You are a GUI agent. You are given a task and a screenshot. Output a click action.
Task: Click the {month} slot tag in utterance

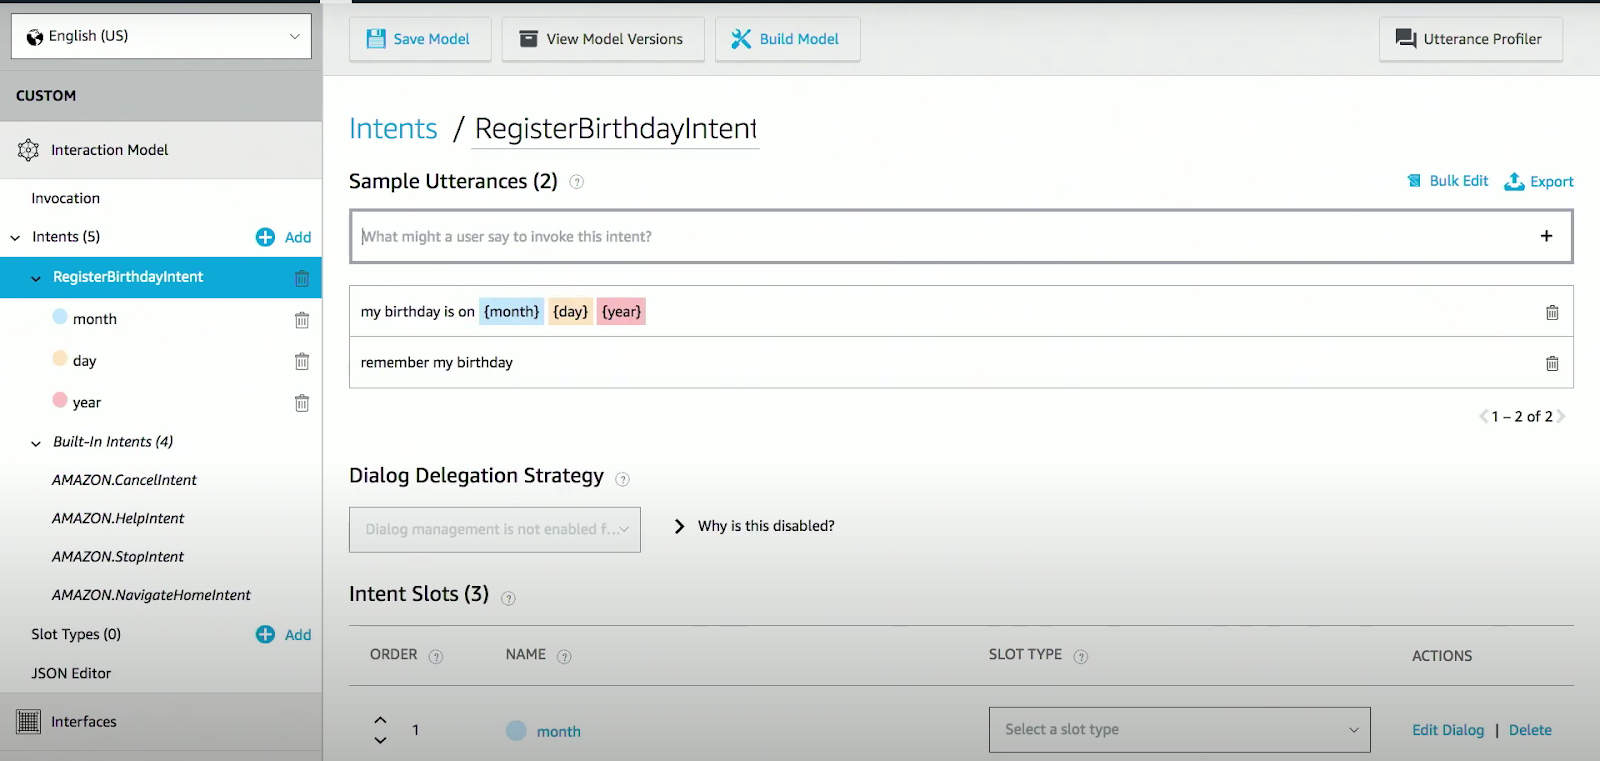tap(512, 312)
